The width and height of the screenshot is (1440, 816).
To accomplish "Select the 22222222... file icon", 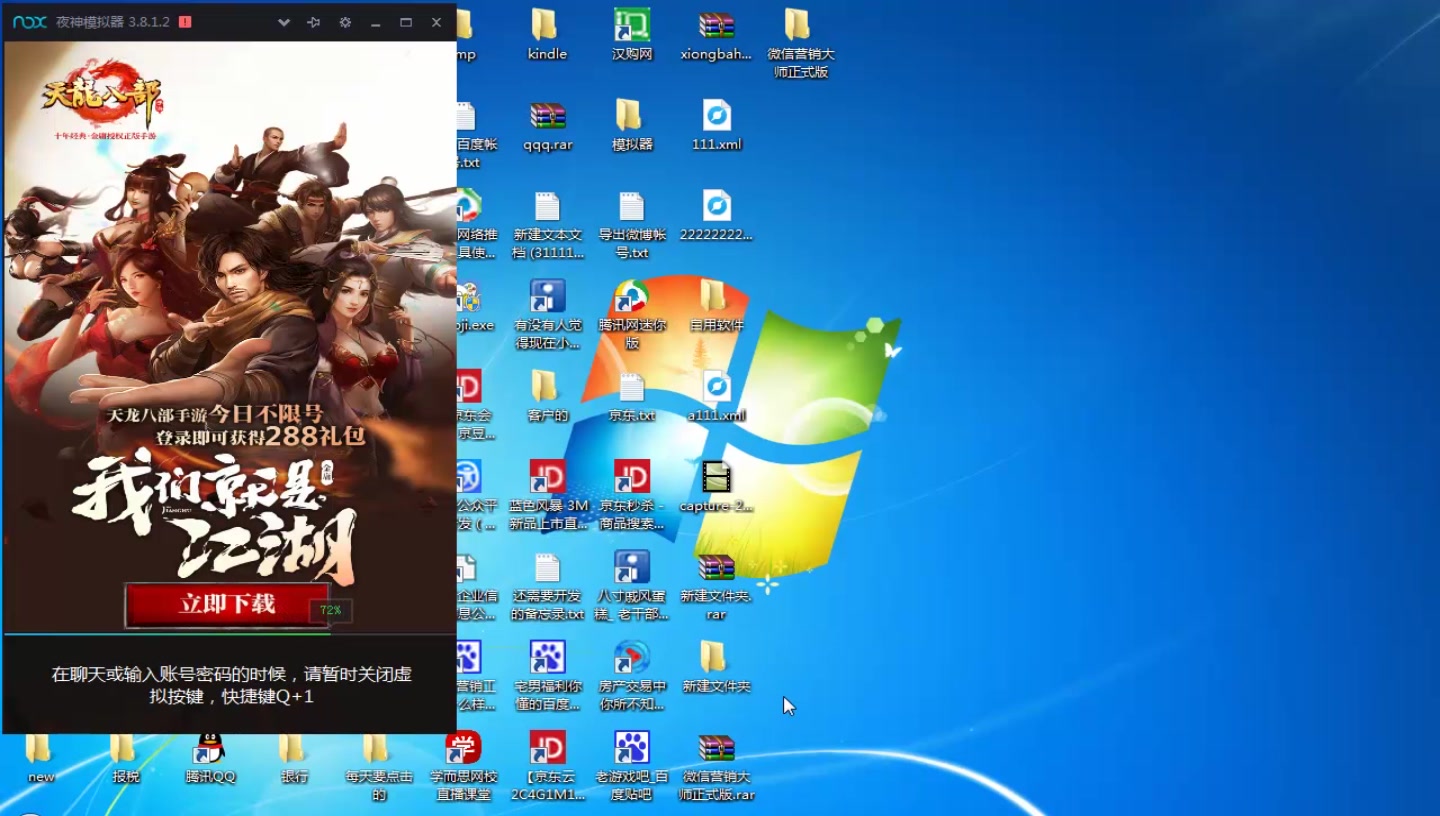I will click(x=716, y=216).
